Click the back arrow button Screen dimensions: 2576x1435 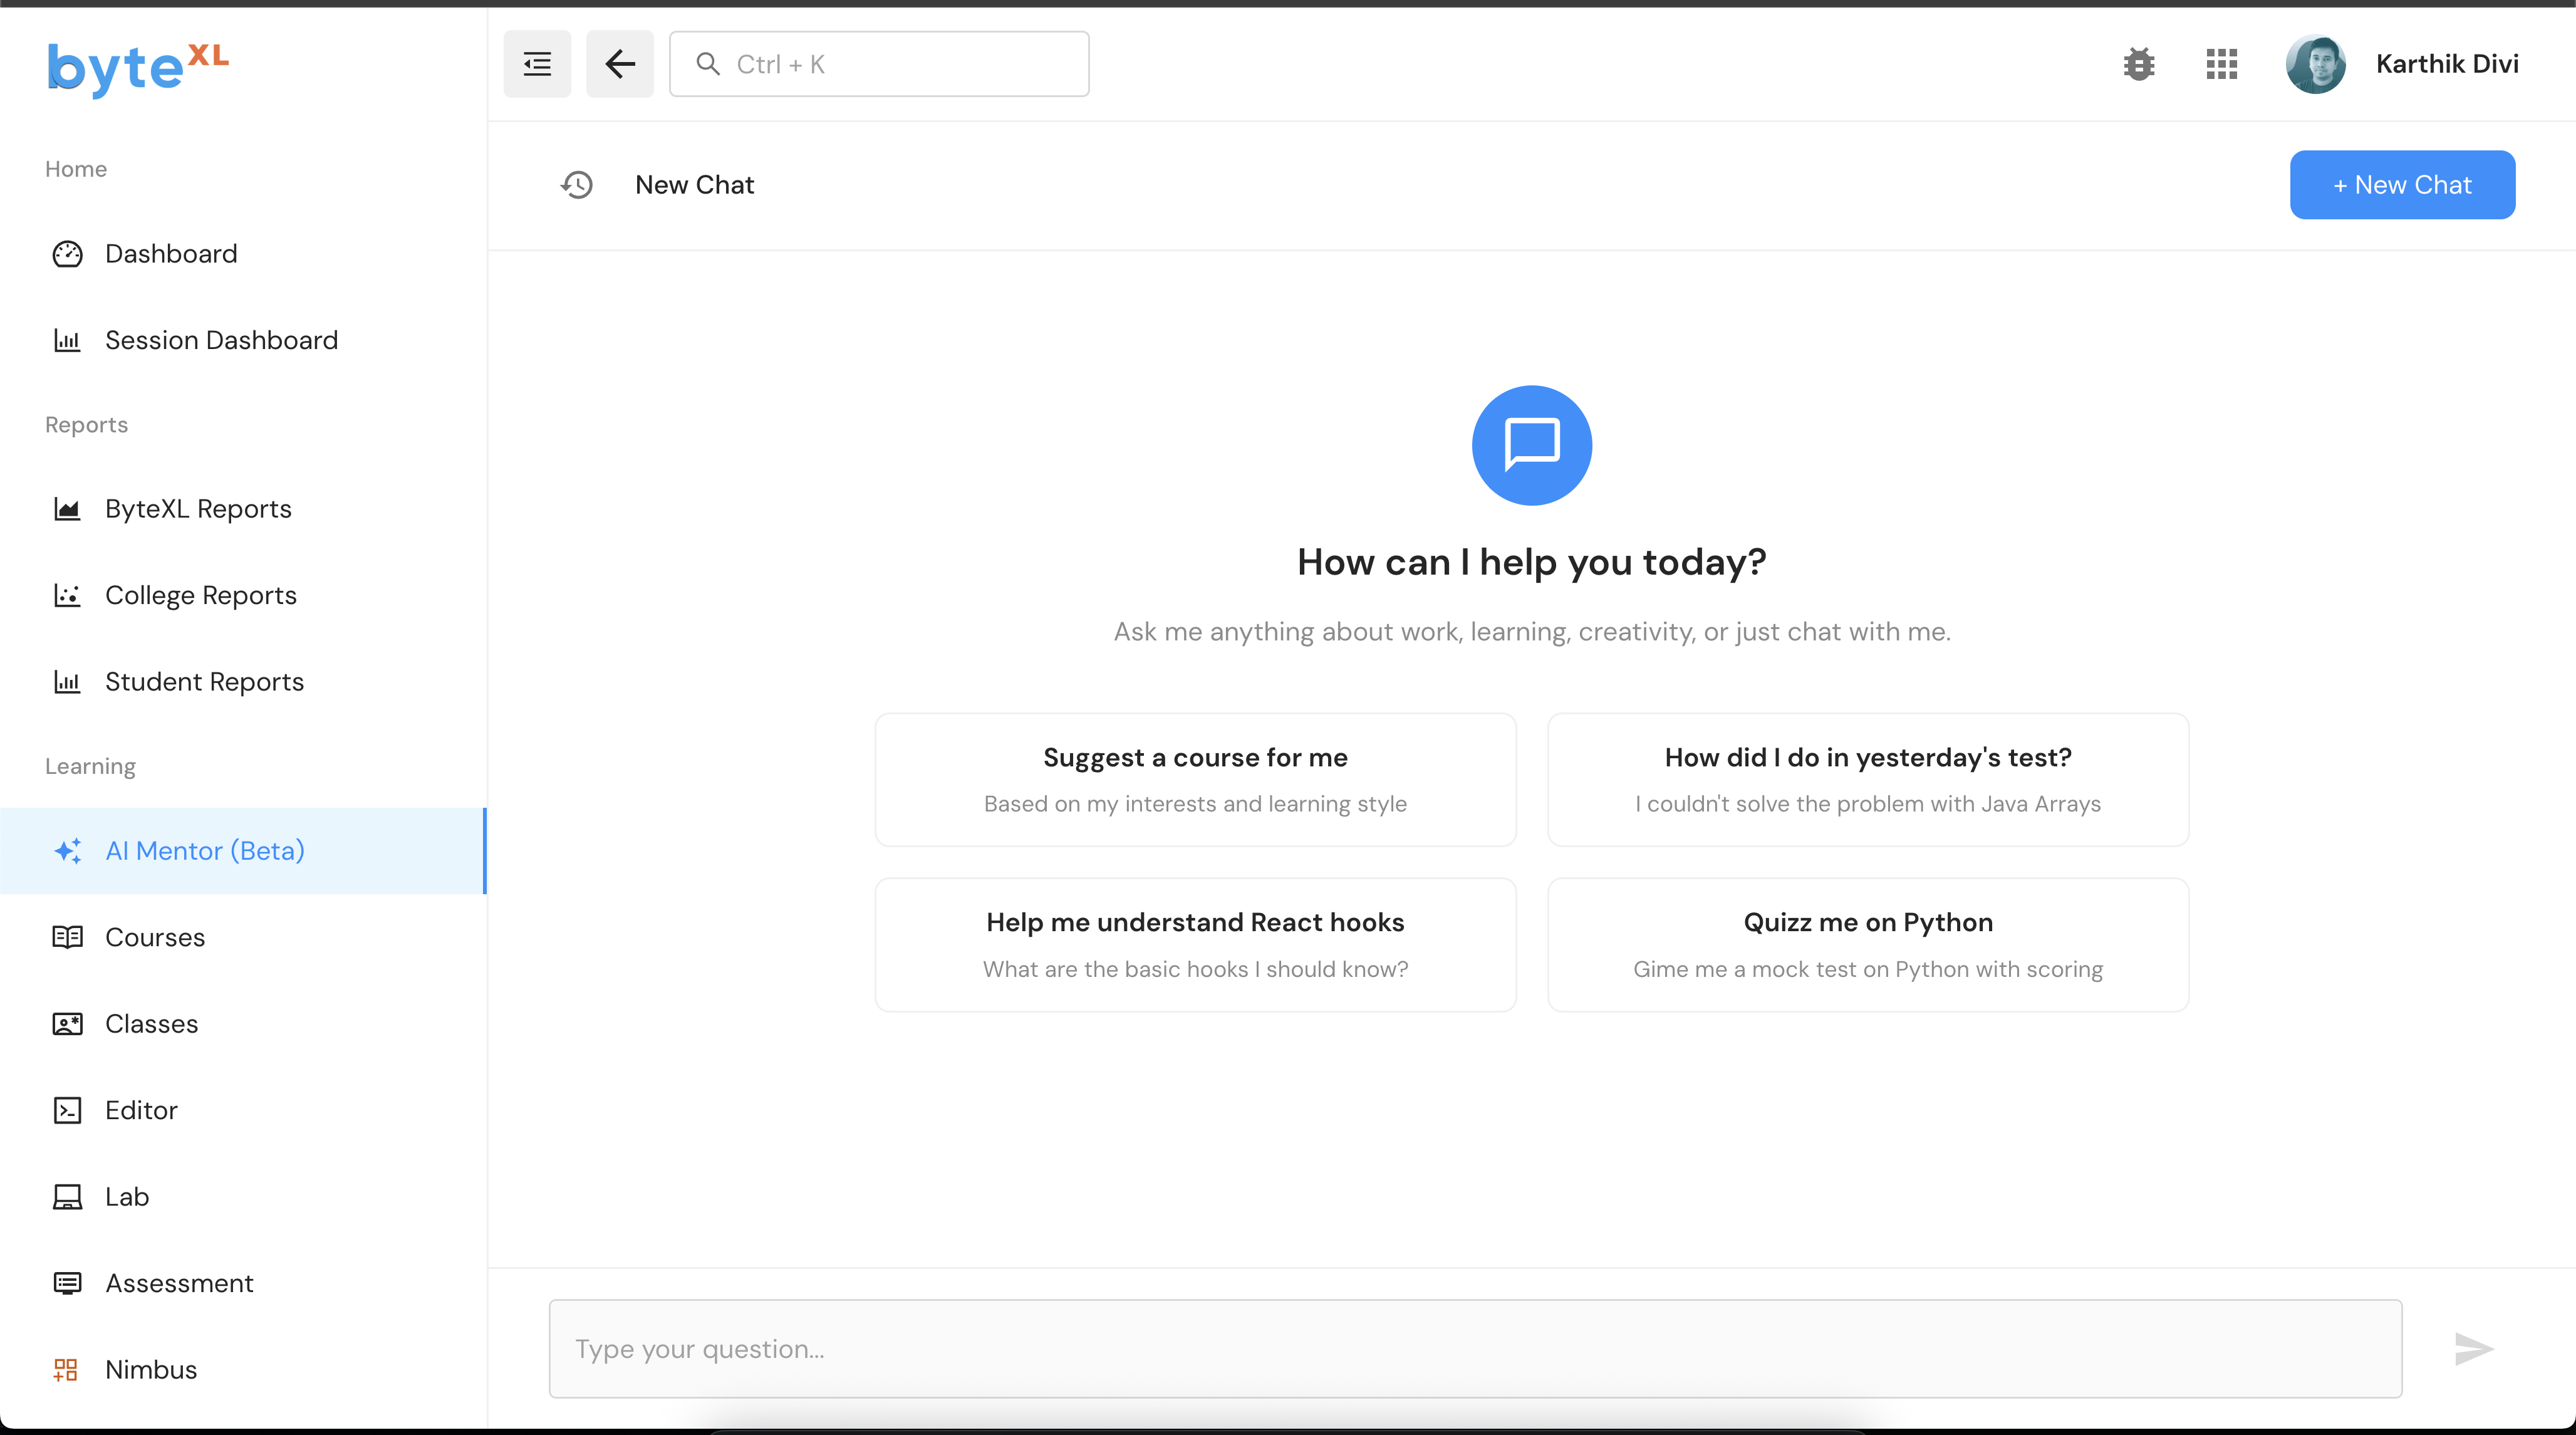coord(620,64)
